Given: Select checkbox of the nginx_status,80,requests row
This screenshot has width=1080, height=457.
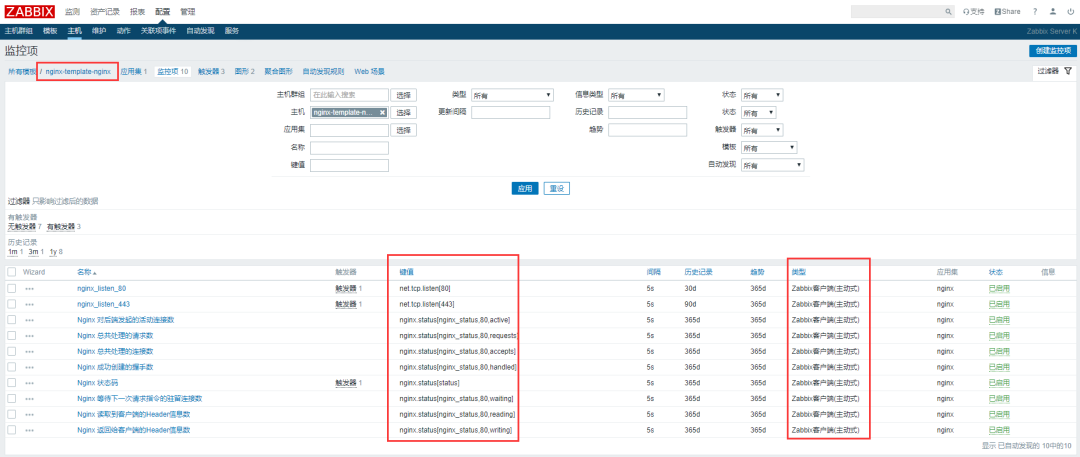Looking at the screenshot, I should 12,336.
